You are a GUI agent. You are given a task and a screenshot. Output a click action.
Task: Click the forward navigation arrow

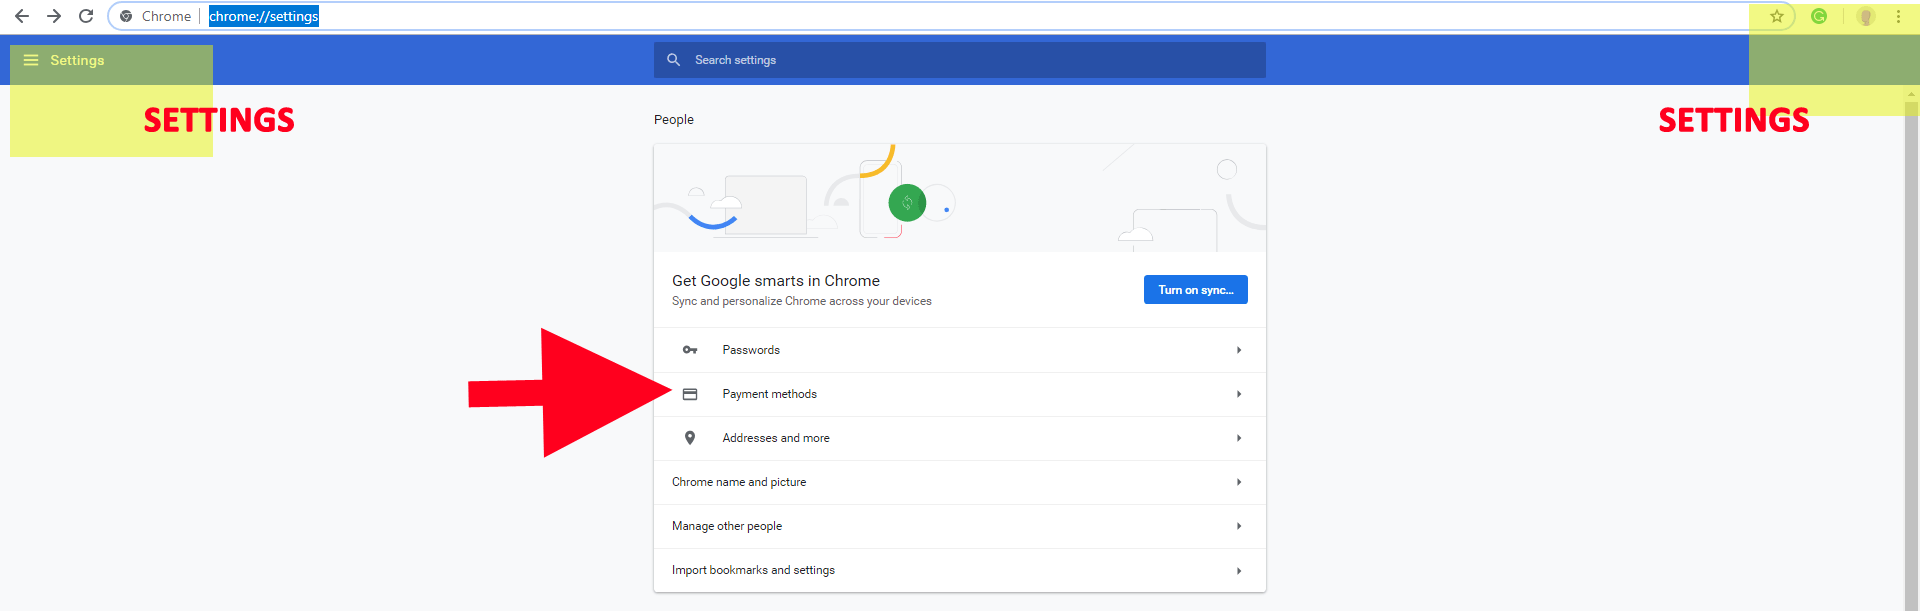click(x=54, y=16)
